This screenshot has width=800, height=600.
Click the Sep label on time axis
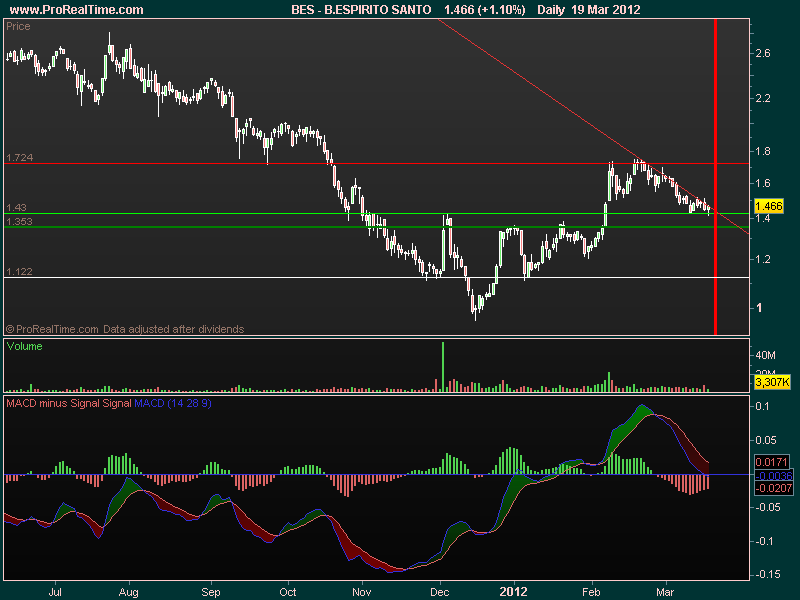pos(211,592)
